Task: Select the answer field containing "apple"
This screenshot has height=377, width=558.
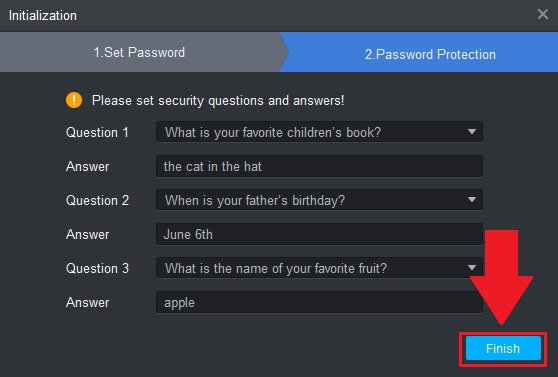Action: 319,302
